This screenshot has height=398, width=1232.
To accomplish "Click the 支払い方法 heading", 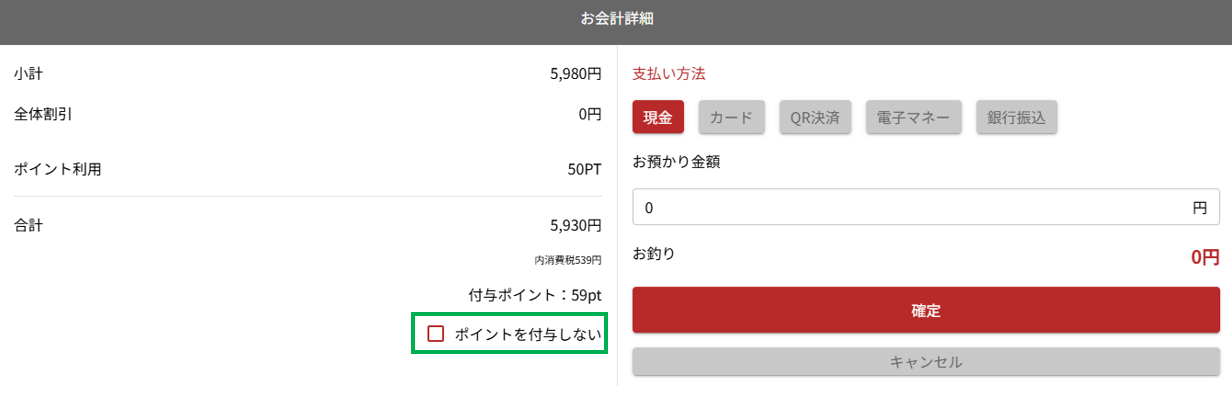I will [669, 73].
